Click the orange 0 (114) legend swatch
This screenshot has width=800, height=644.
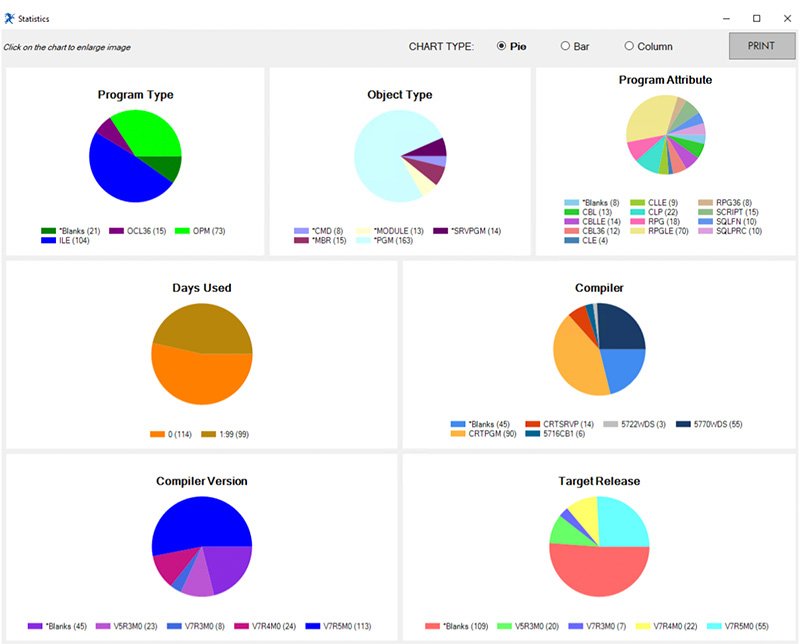click(157, 434)
